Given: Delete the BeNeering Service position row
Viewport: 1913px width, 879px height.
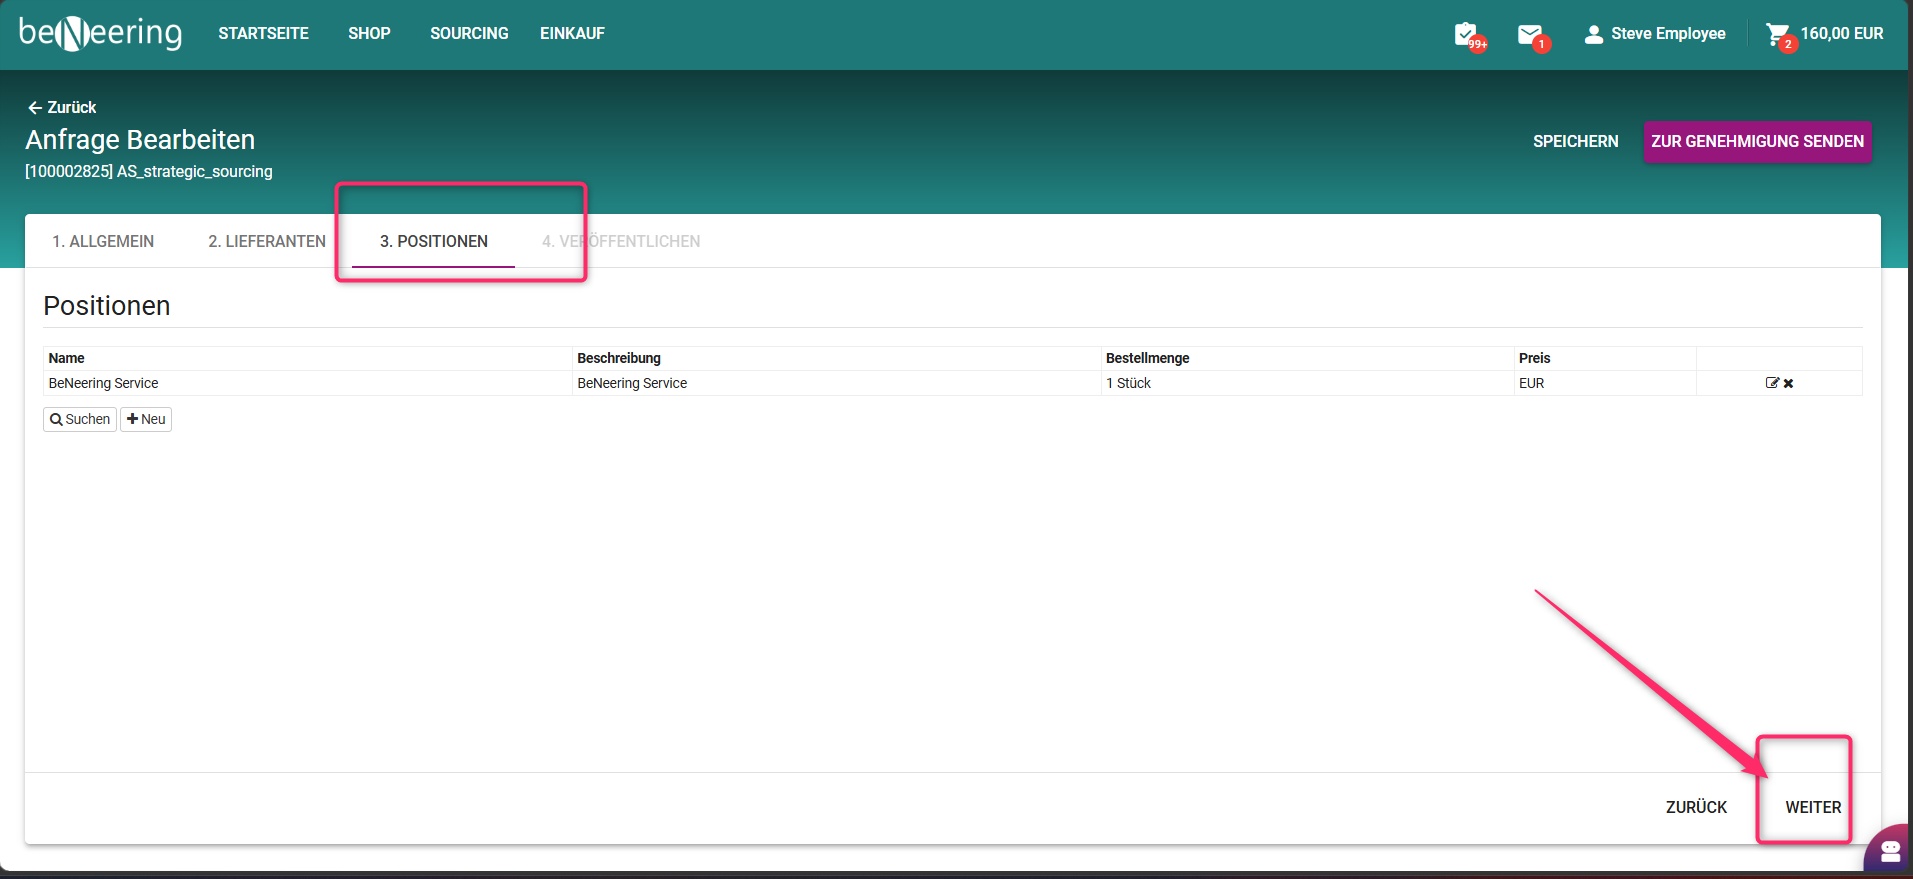Looking at the screenshot, I should (x=1788, y=383).
